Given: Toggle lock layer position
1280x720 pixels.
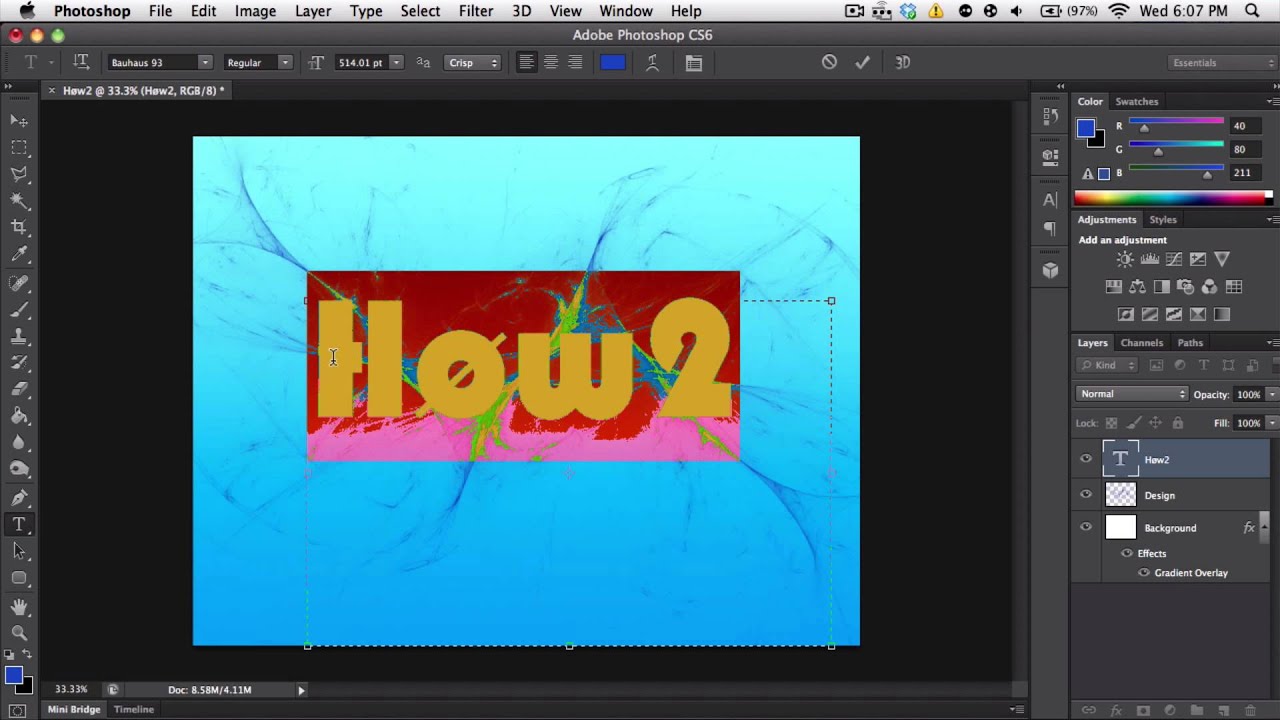Looking at the screenshot, I should (x=1155, y=423).
